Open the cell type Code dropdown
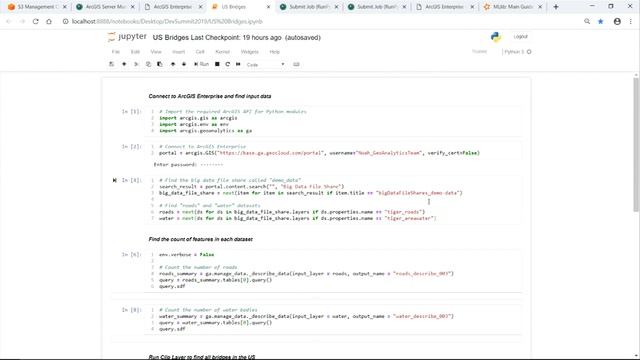640x360 pixels. coord(265,64)
